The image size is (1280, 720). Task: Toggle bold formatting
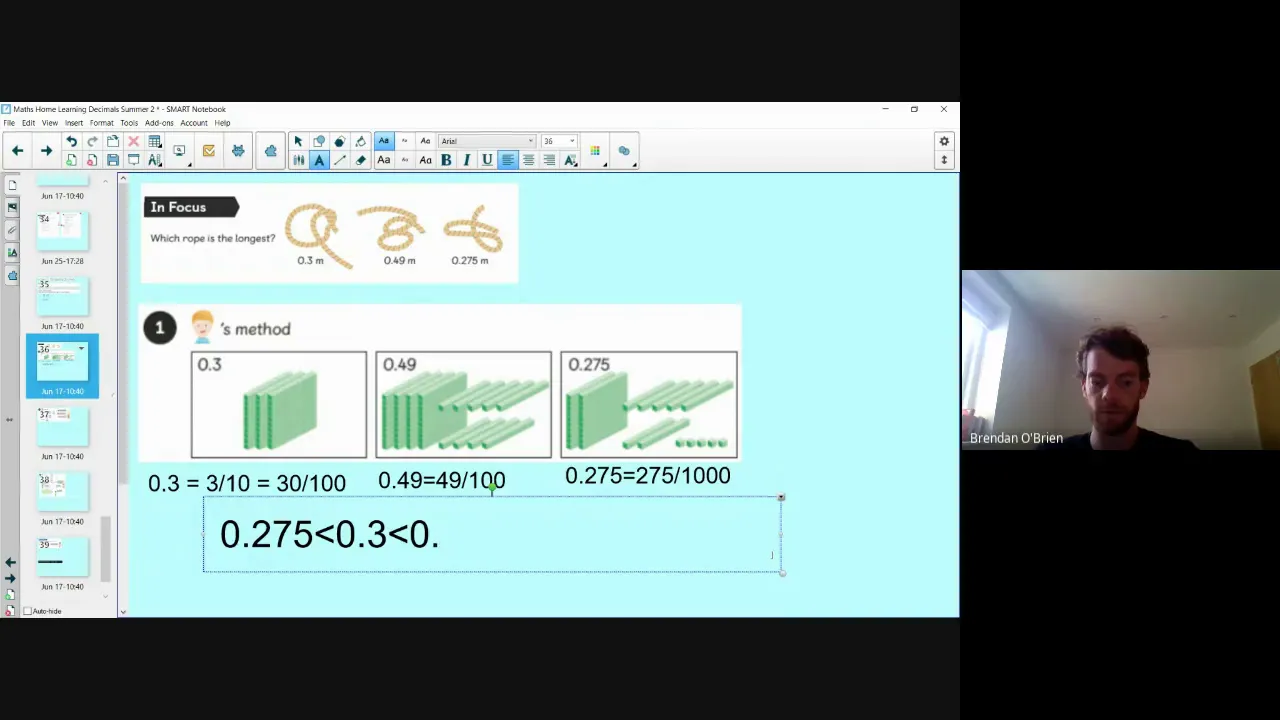coord(446,160)
